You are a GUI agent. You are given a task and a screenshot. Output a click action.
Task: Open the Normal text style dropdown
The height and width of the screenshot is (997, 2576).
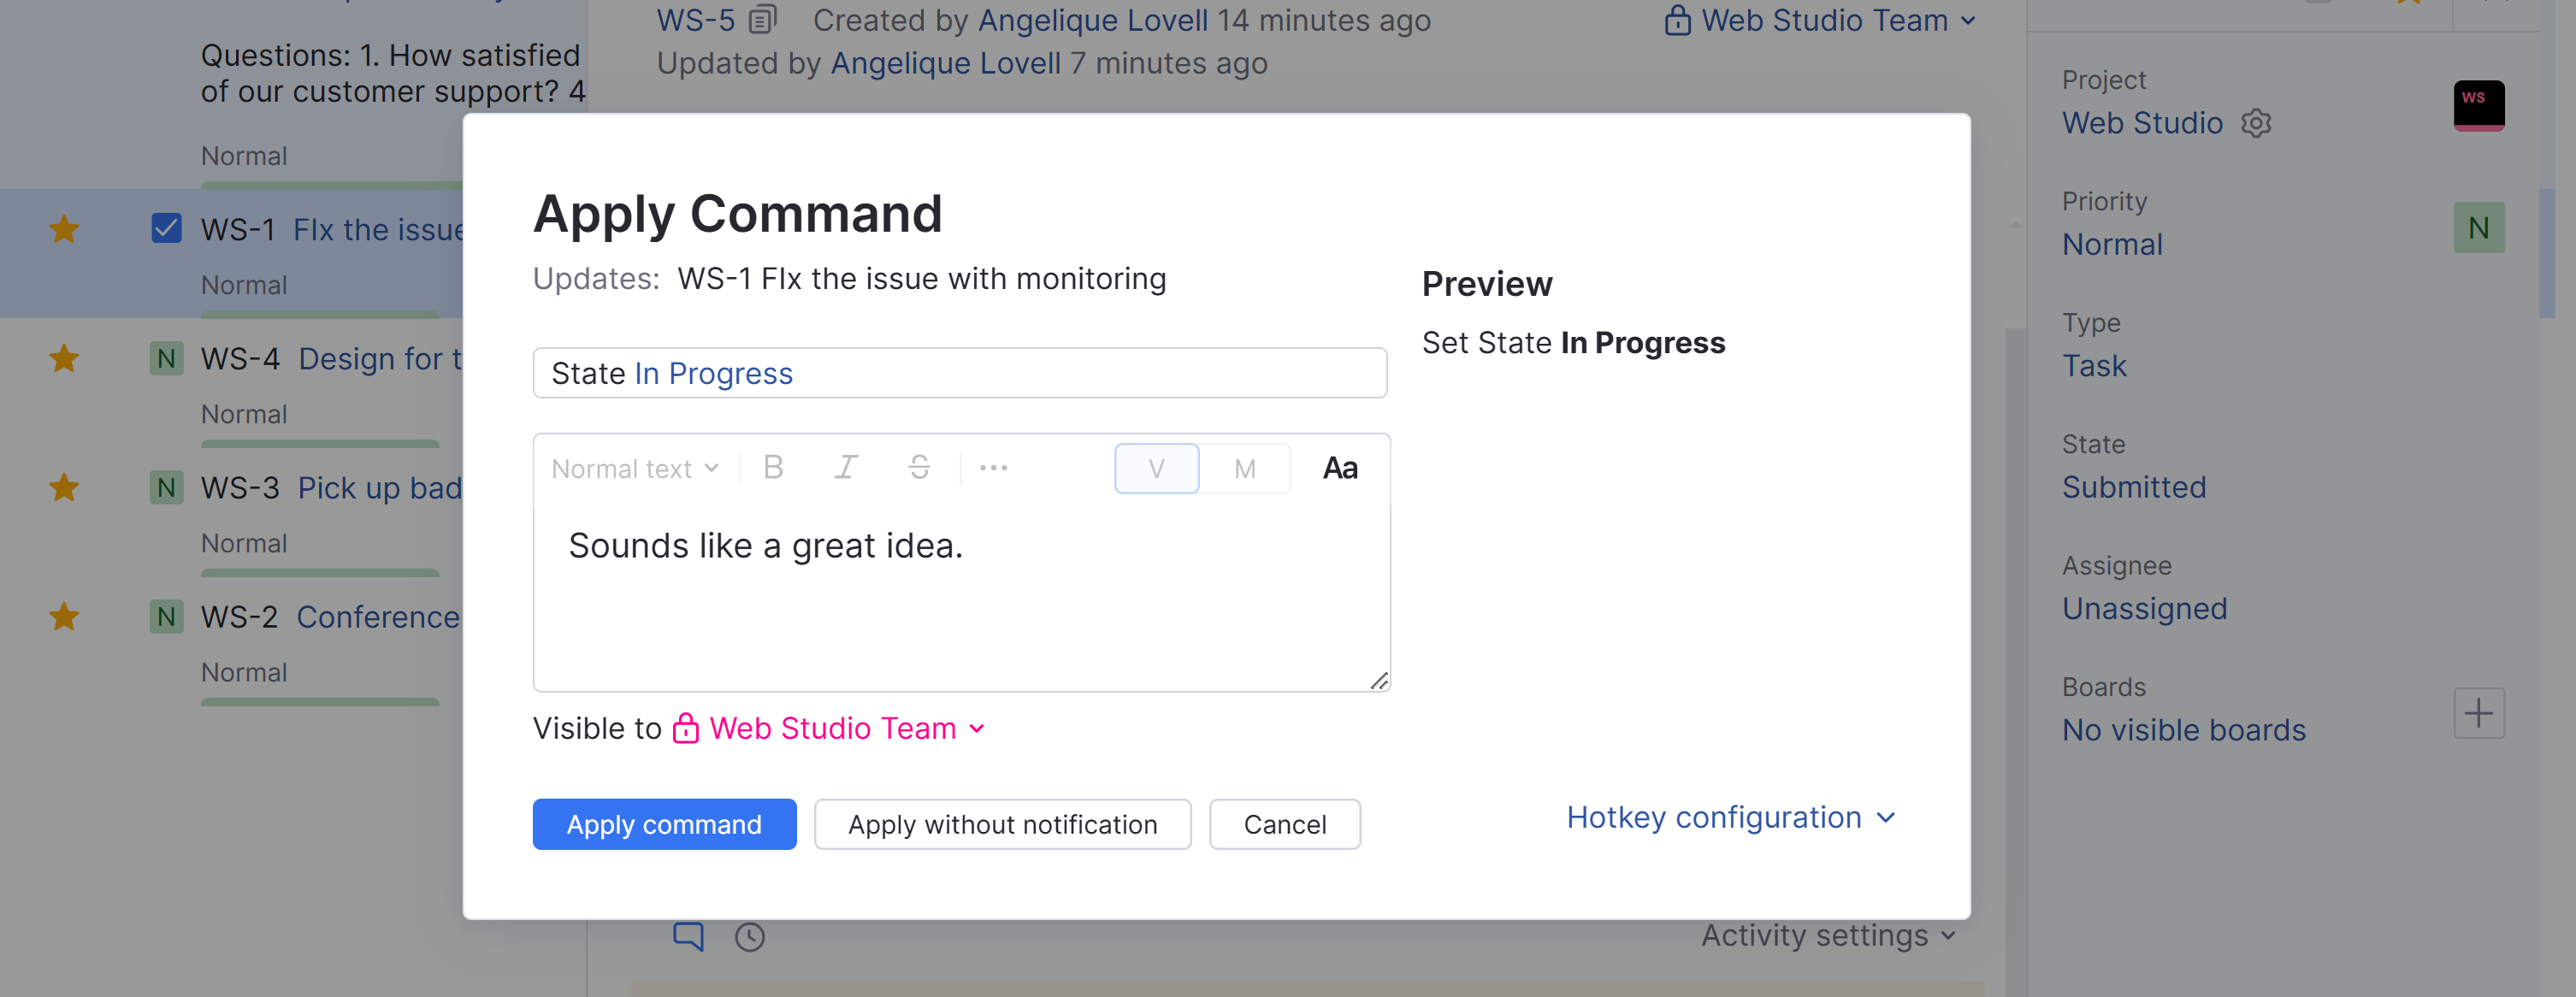click(634, 467)
